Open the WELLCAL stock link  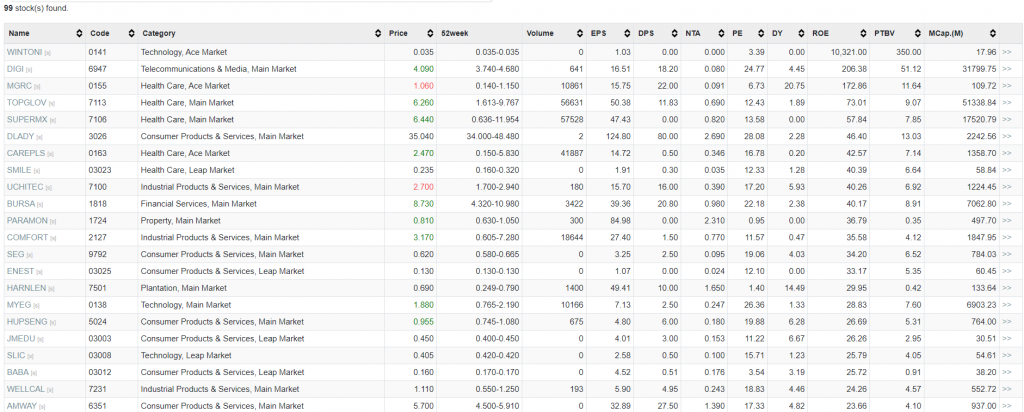26,389
